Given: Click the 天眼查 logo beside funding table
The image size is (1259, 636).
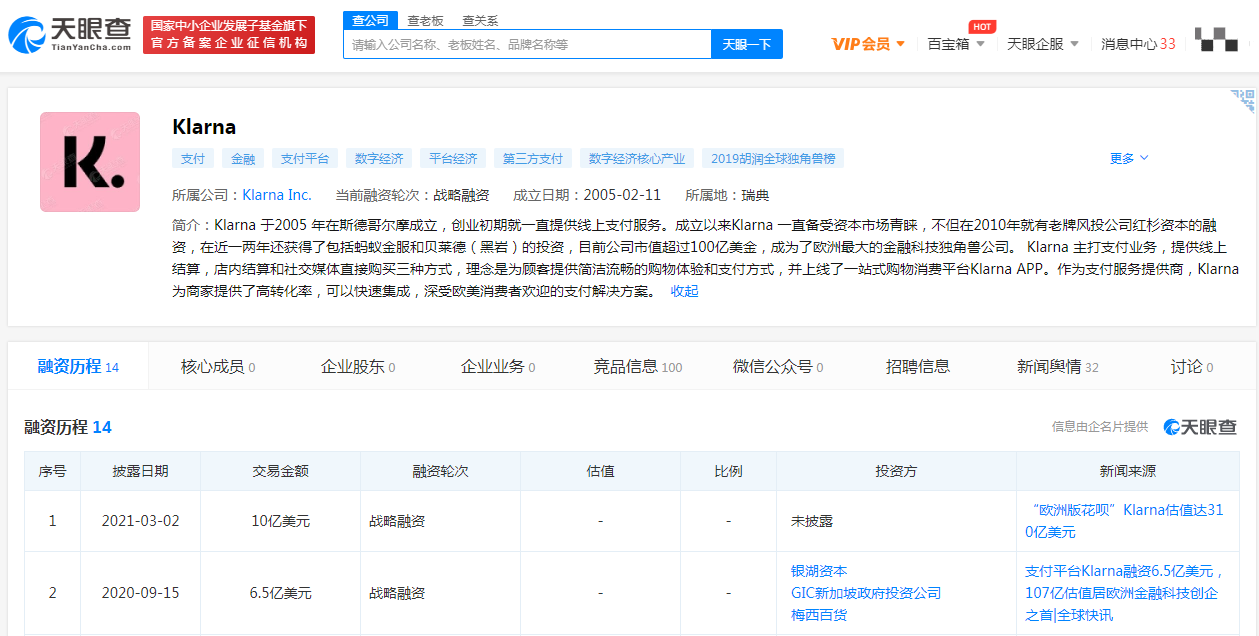Looking at the screenshot, I should 1200,427.
